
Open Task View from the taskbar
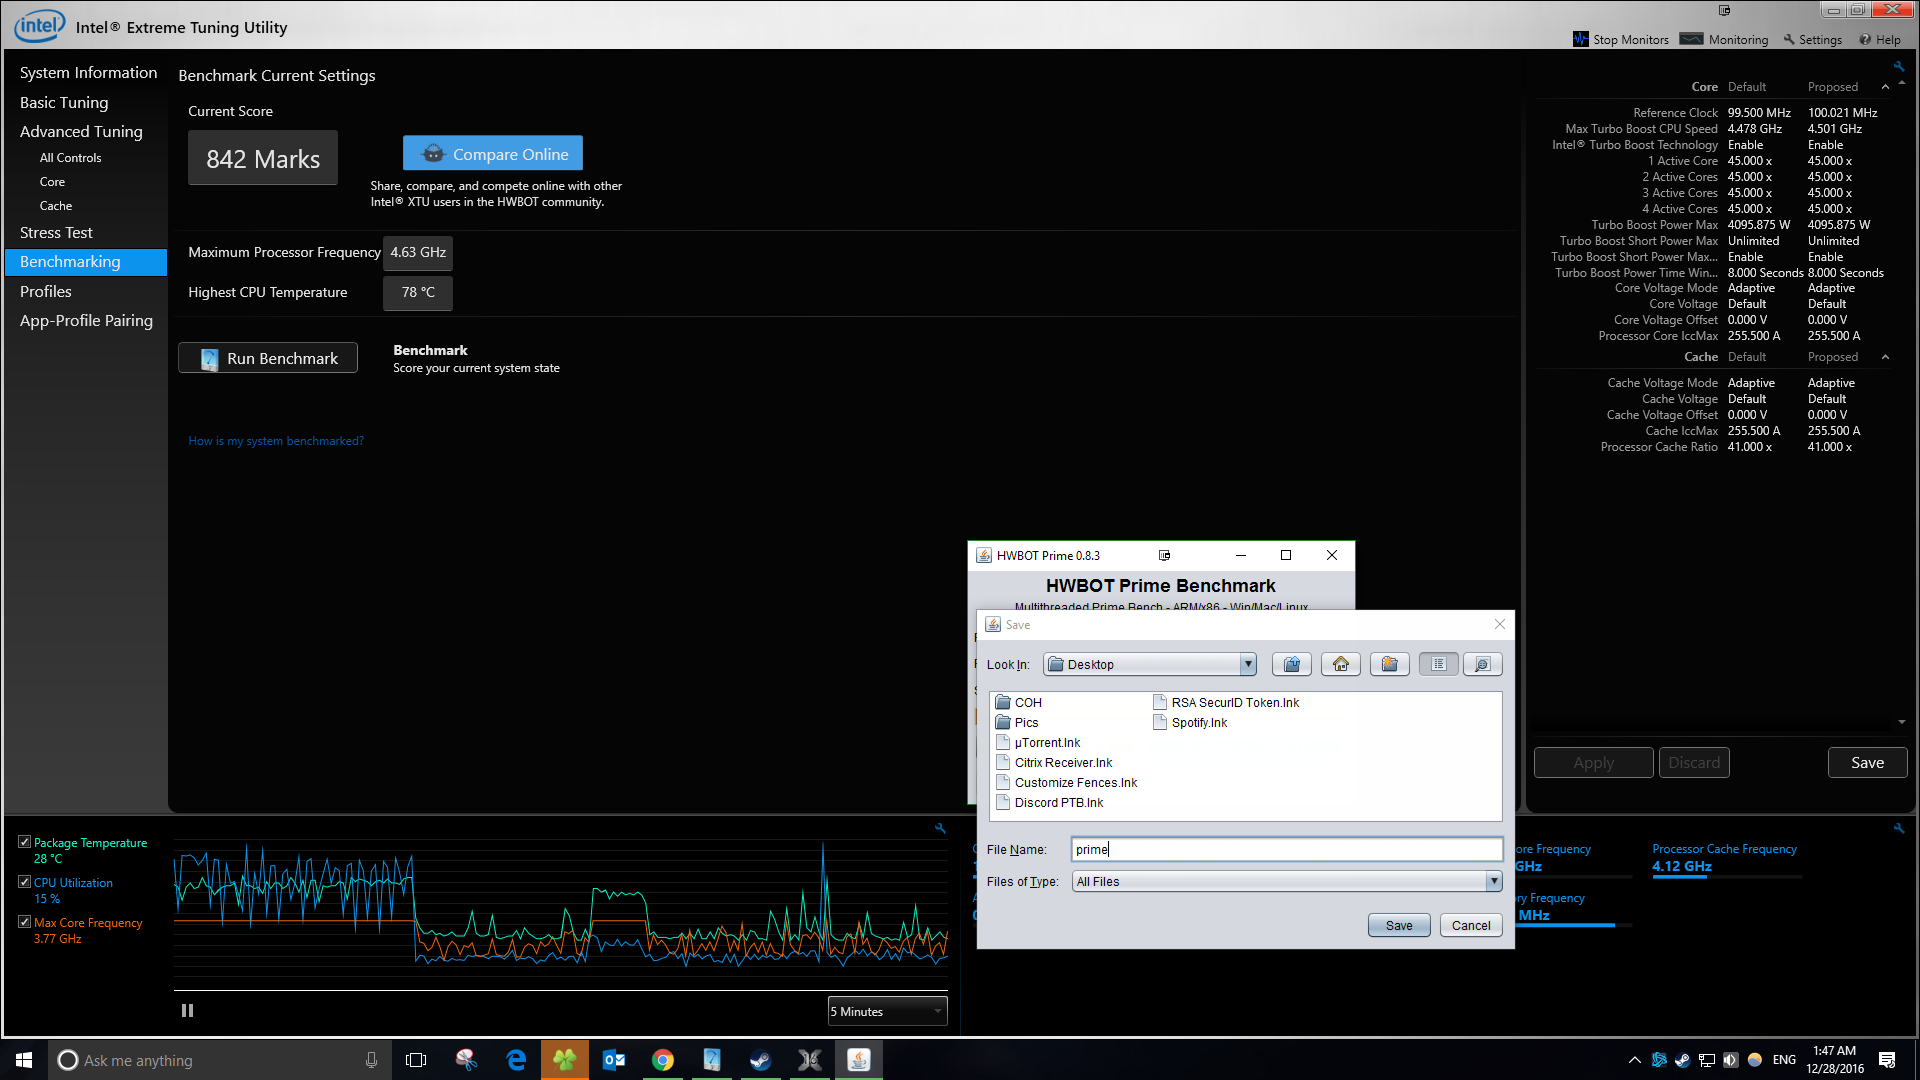click(x=416, y=1060)
